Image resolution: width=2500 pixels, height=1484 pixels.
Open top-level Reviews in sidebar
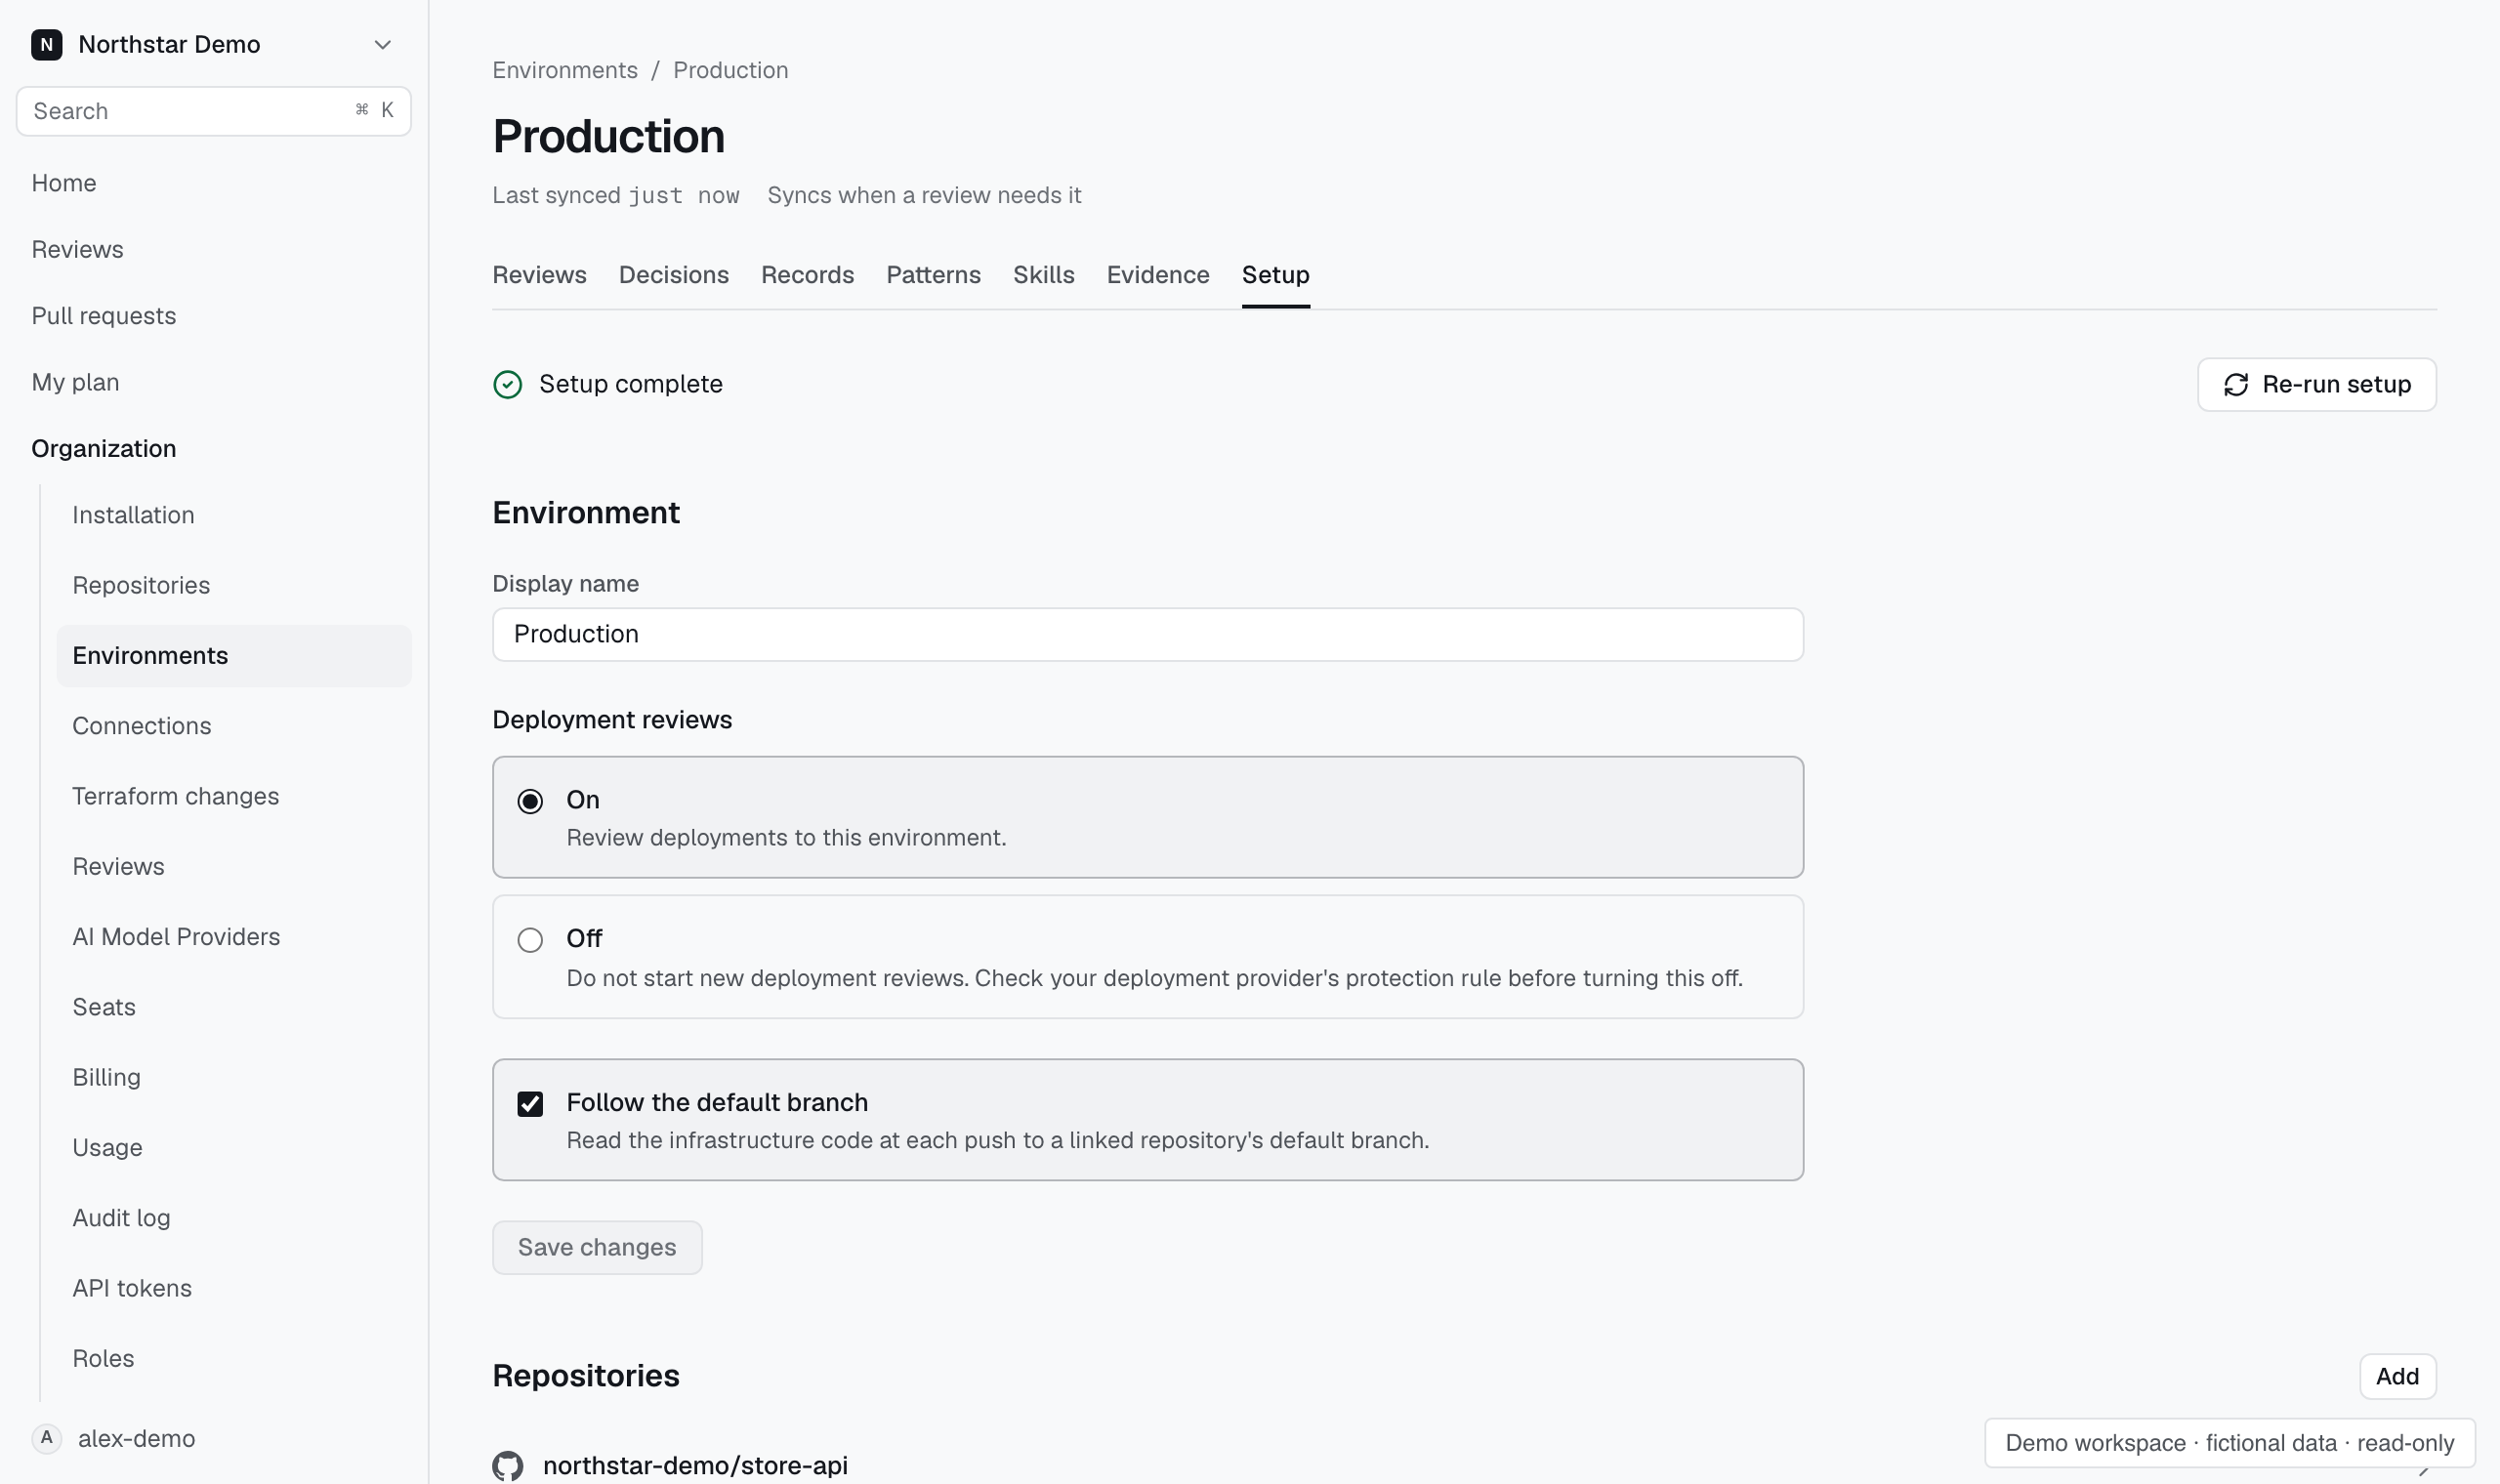[77, 249]
